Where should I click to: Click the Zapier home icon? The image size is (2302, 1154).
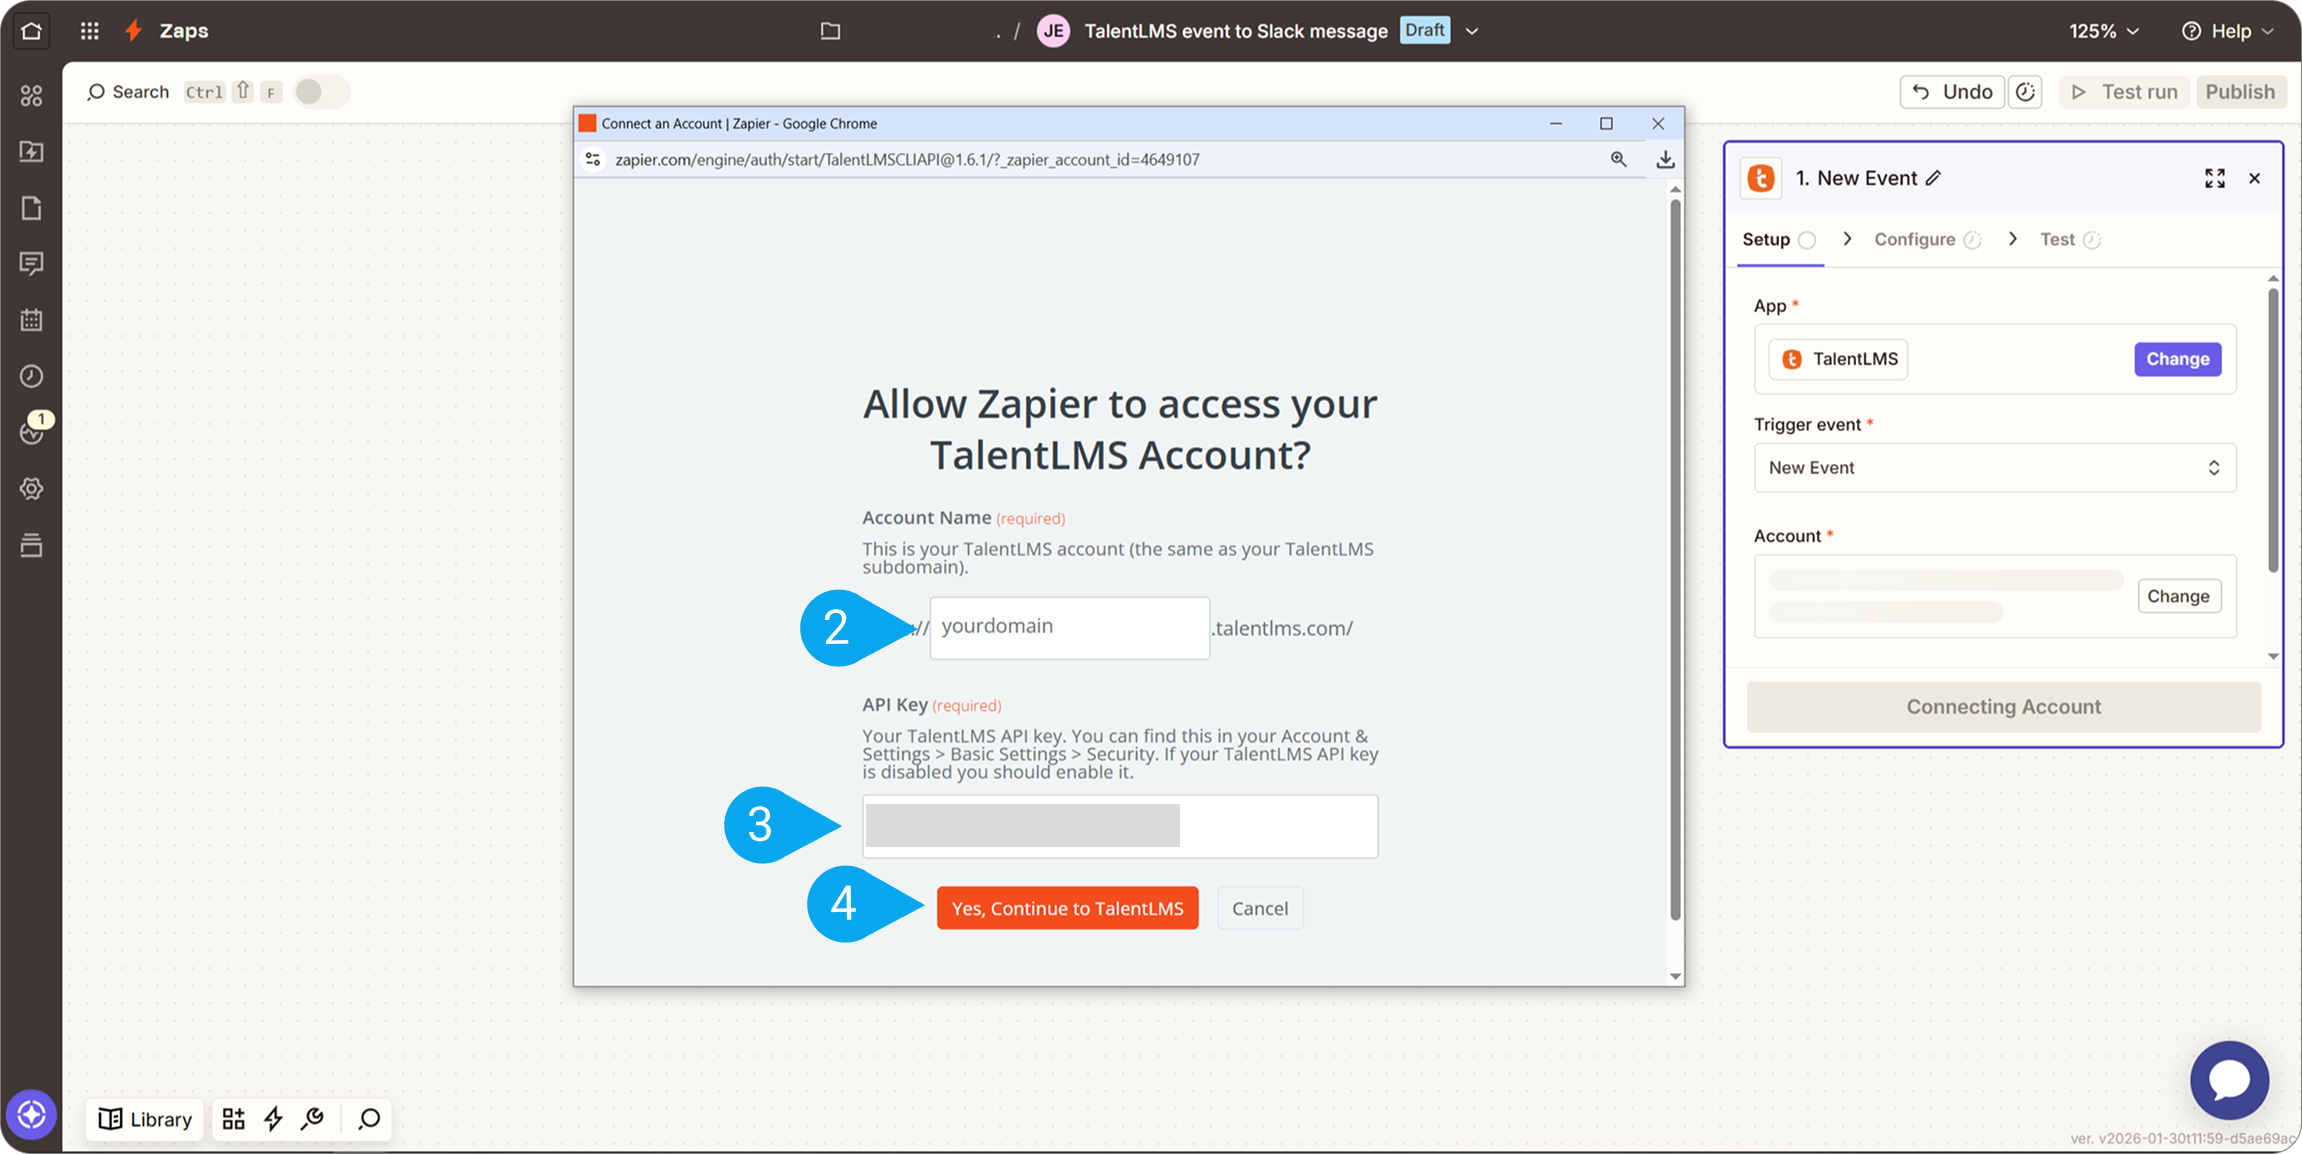point(31,31)
